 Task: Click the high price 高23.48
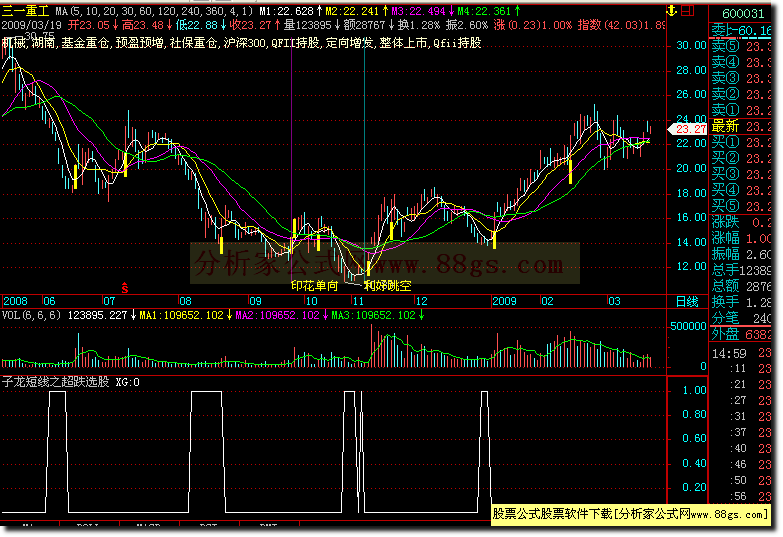point(147,25)
